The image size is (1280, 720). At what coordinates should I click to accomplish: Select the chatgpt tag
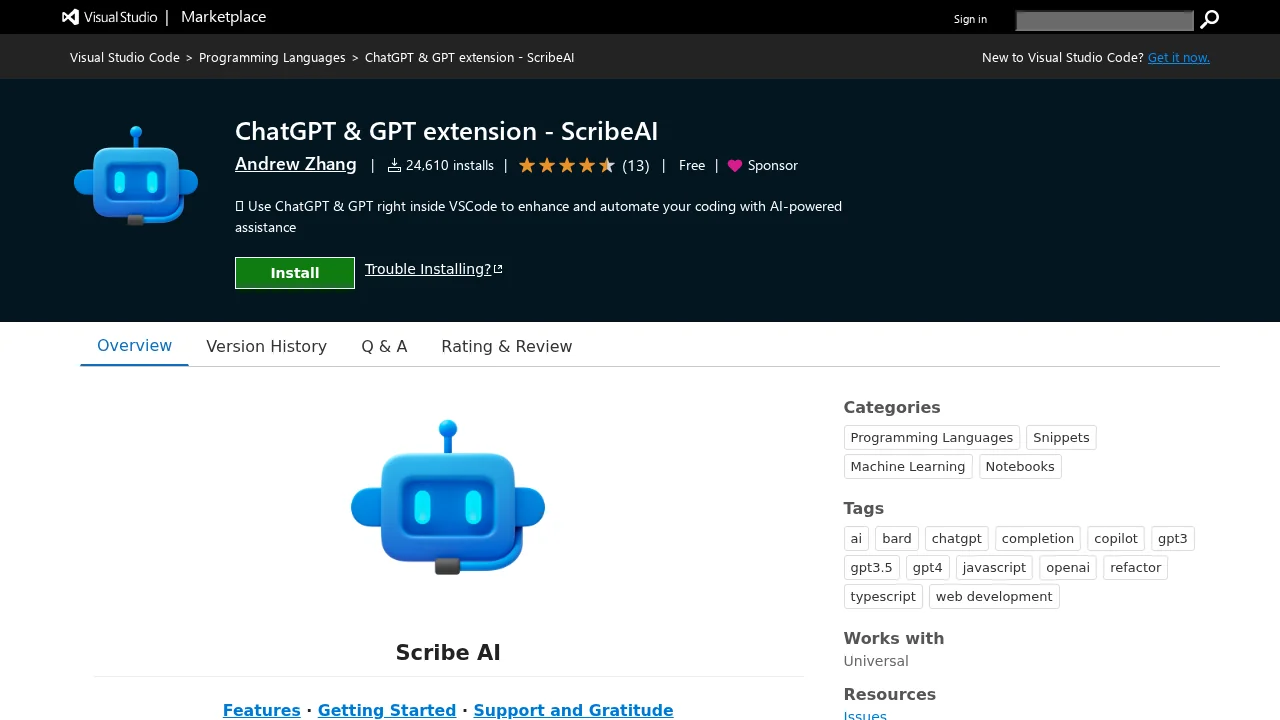point(956,538)
